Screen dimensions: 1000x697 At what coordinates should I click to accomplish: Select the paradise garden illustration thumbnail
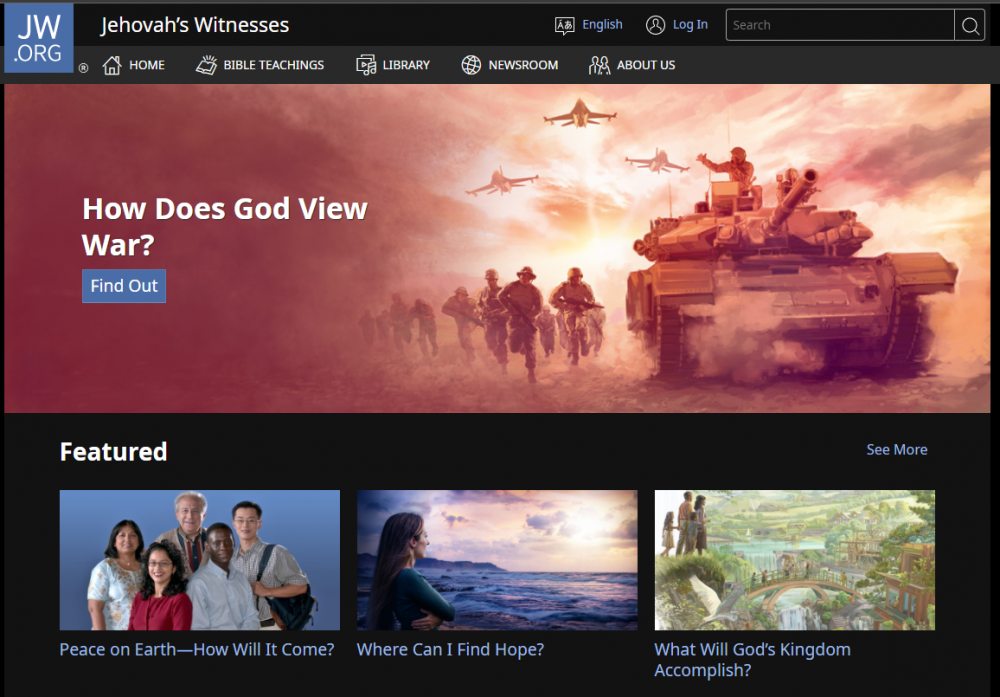[x=794, y=560]
